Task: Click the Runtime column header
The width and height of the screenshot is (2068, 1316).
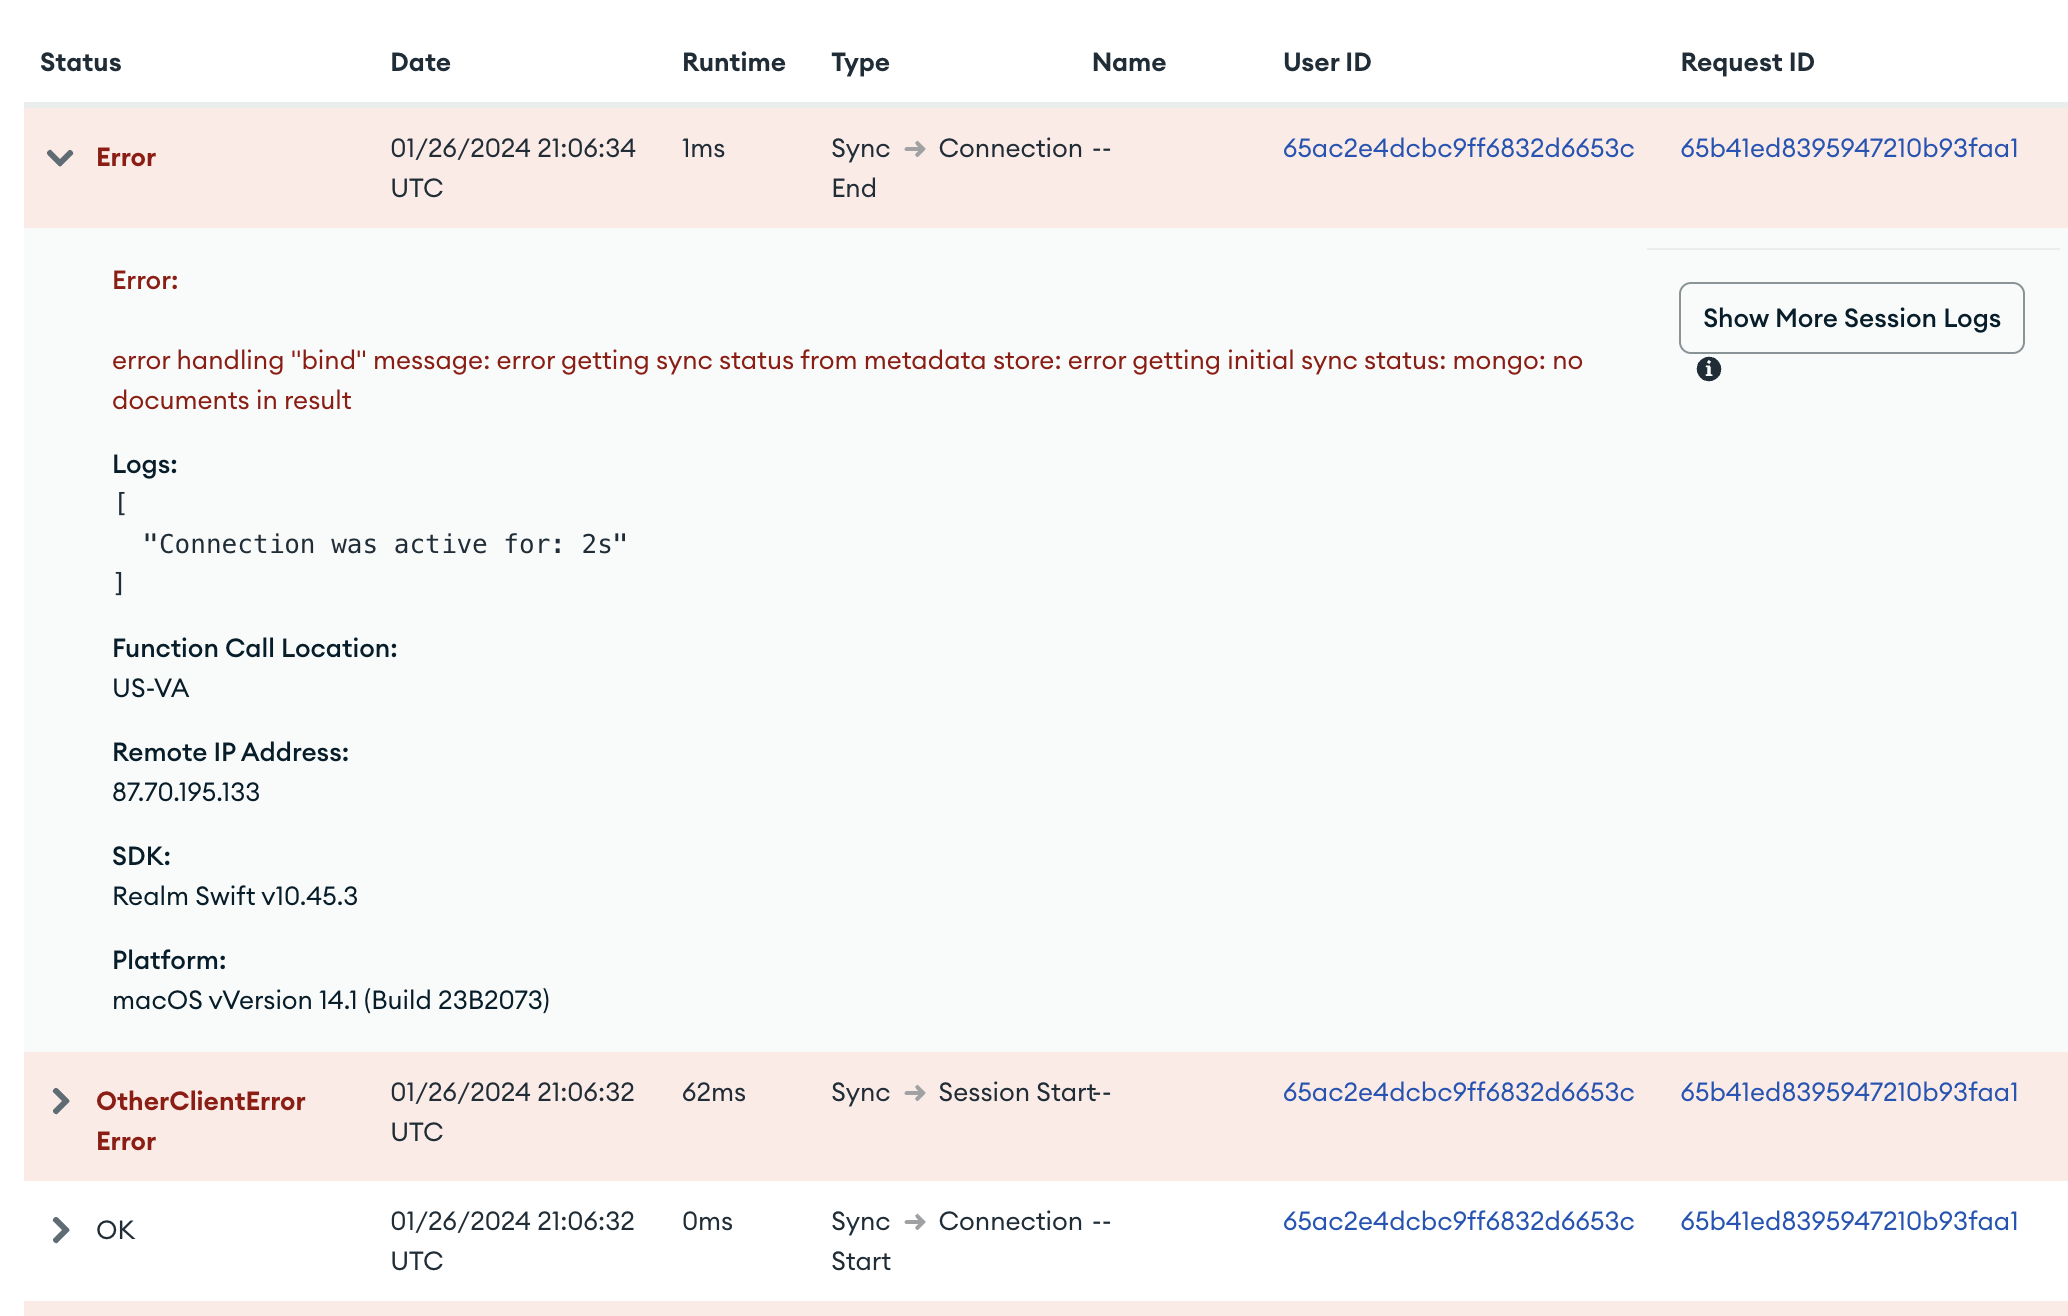Action: click(733, 62)
